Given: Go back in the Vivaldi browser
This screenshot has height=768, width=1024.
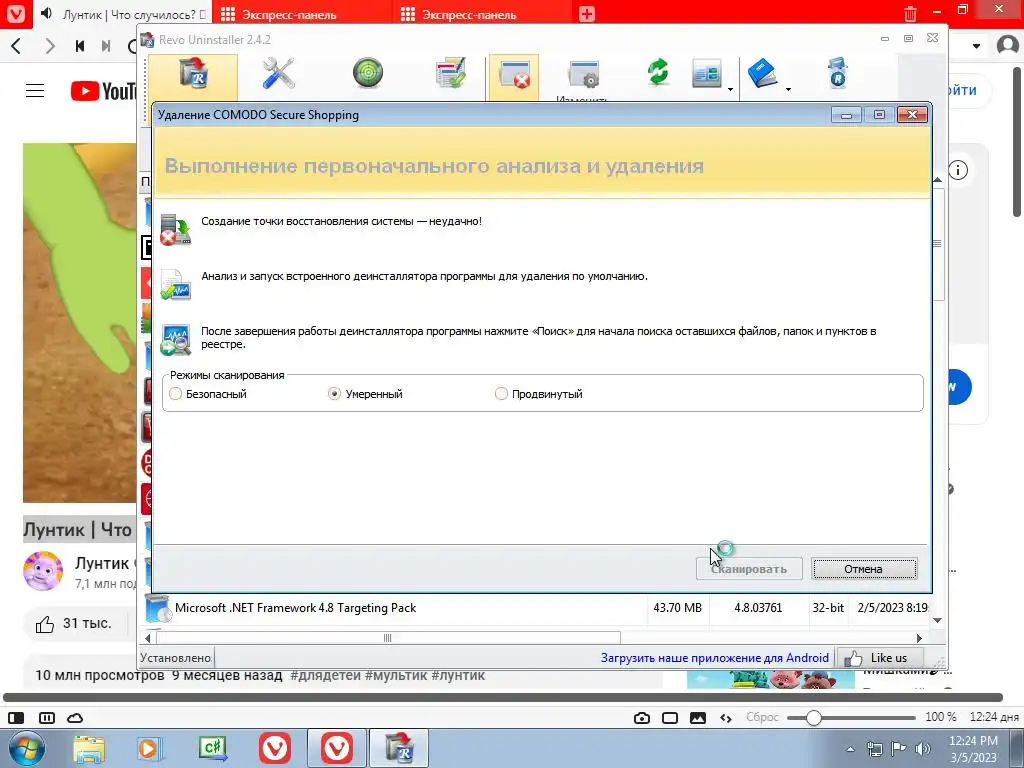Looking at the screenshot, I should coord(17,46).
